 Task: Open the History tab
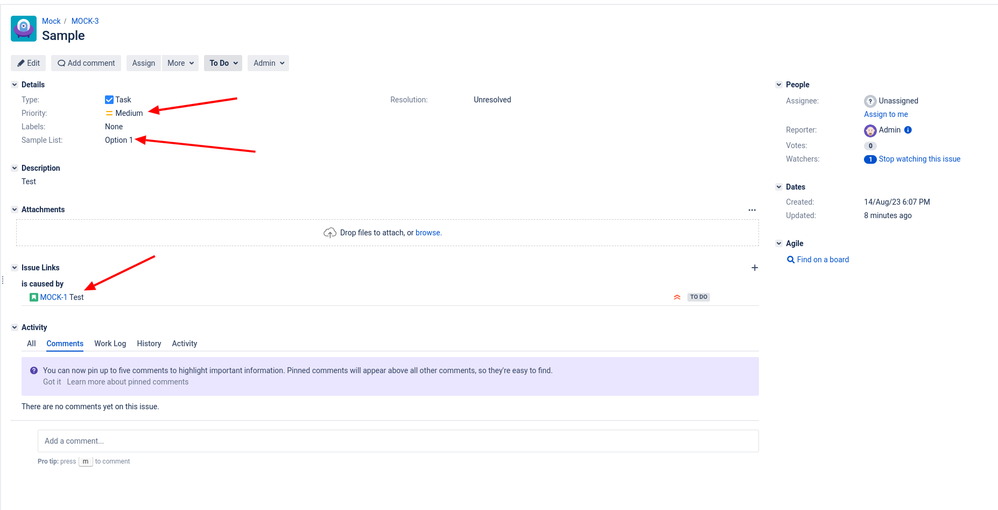click(149, 344)
